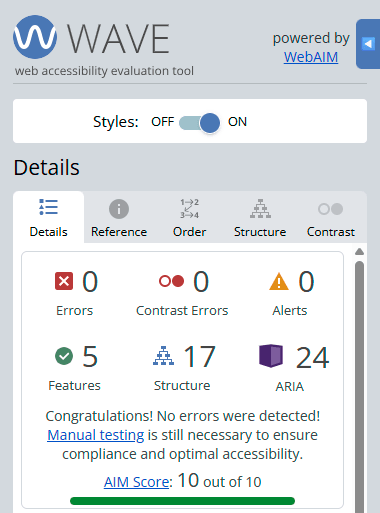Open the Structure tab
The width and height of the screenshot is (380, 513).
click(x=260, y=218)
